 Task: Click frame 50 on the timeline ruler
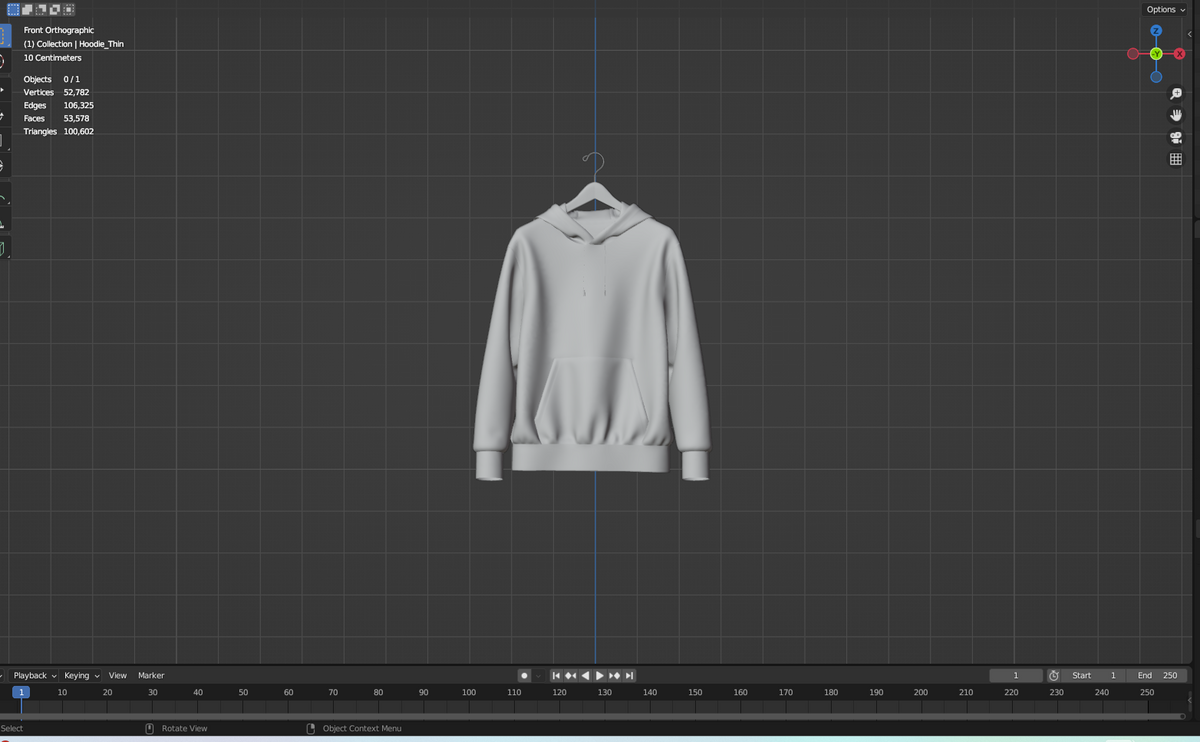tap(243, 692)
